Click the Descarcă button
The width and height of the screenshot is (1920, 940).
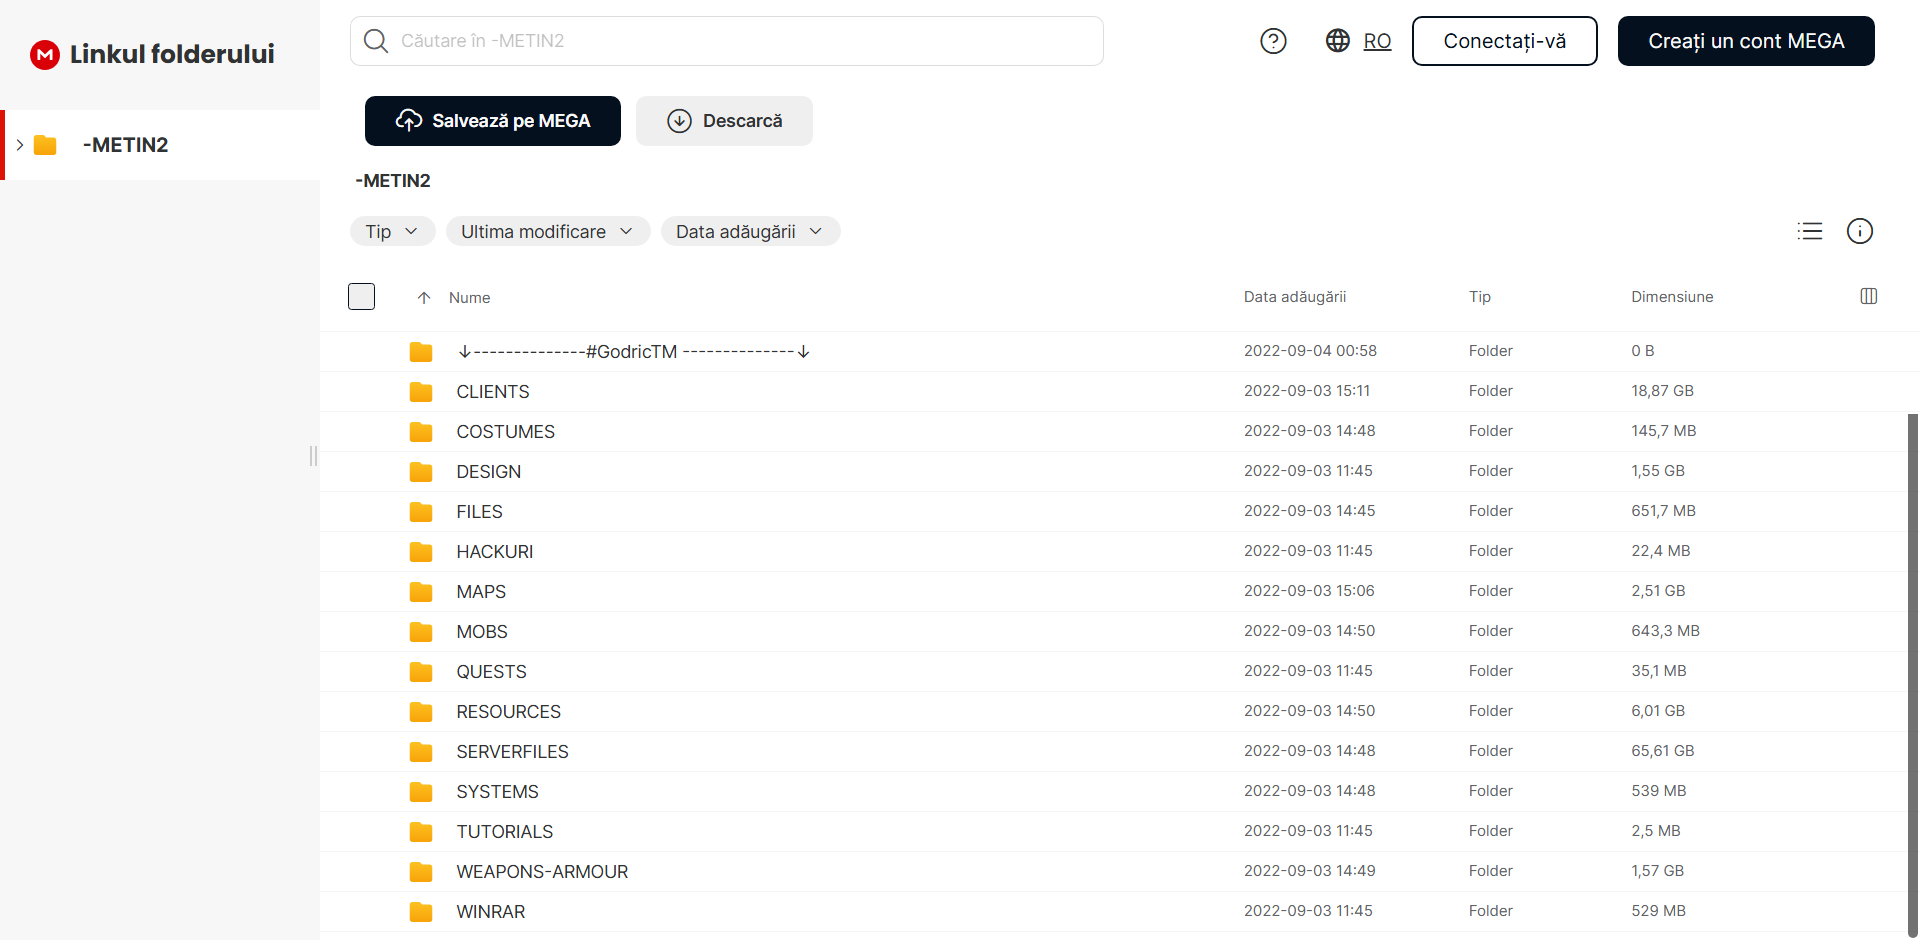click(x=724, y=121)
